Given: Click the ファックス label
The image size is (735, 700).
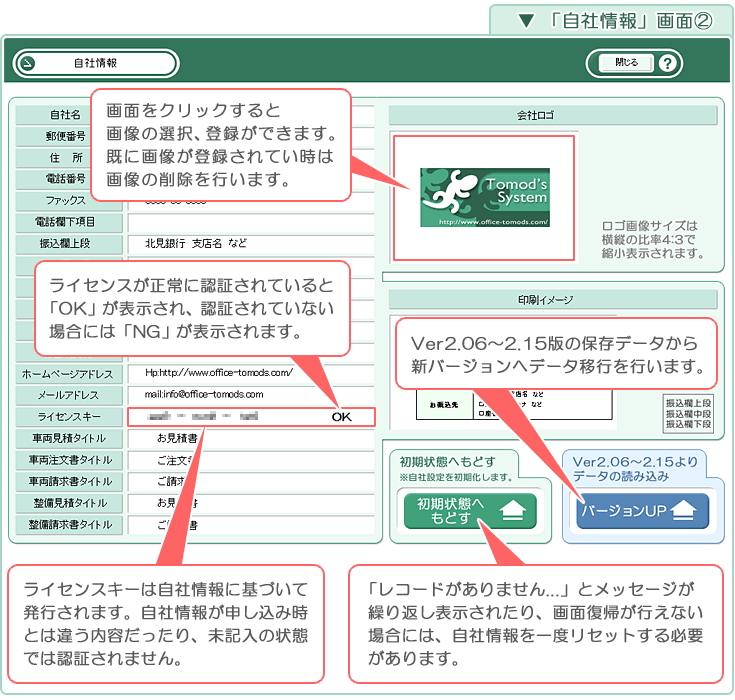Looking at the screenshot, I should point(66,201).
